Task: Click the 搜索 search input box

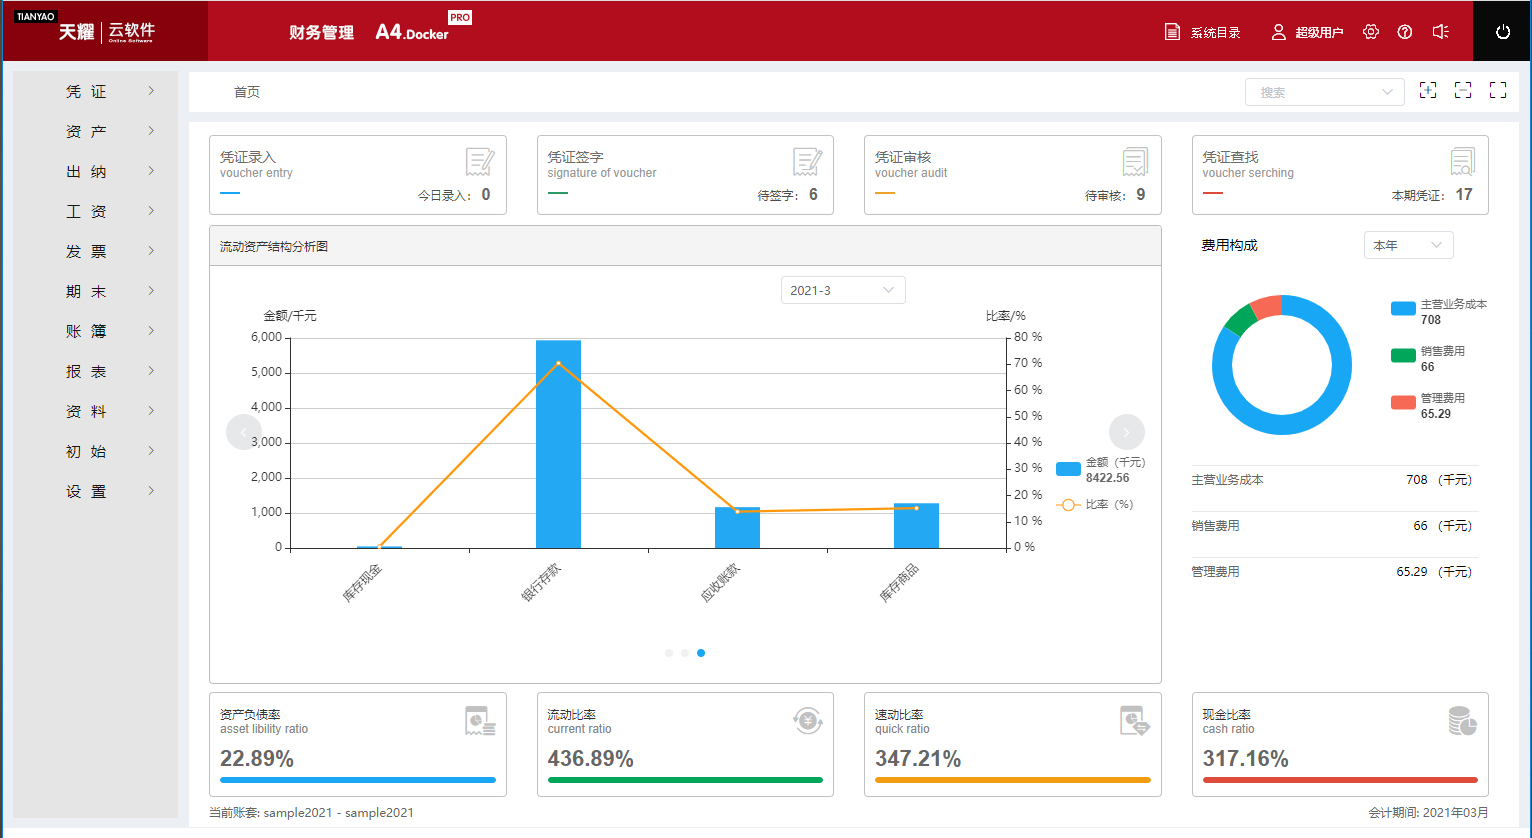Action: [1313, 92]
